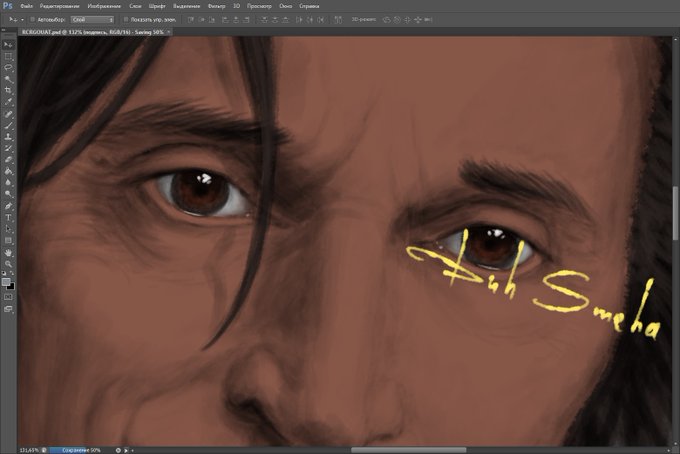Select the Quick Selection tool

8,79
